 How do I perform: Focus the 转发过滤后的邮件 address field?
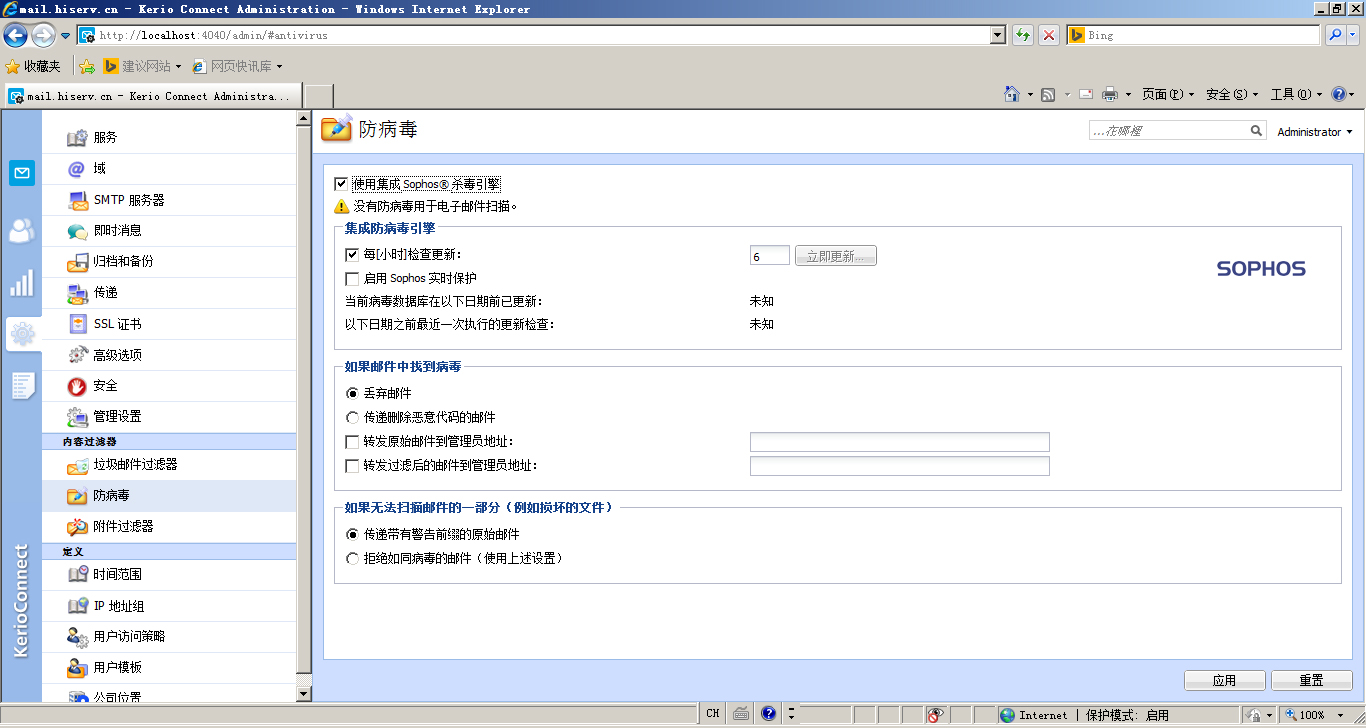pos(899,466)
